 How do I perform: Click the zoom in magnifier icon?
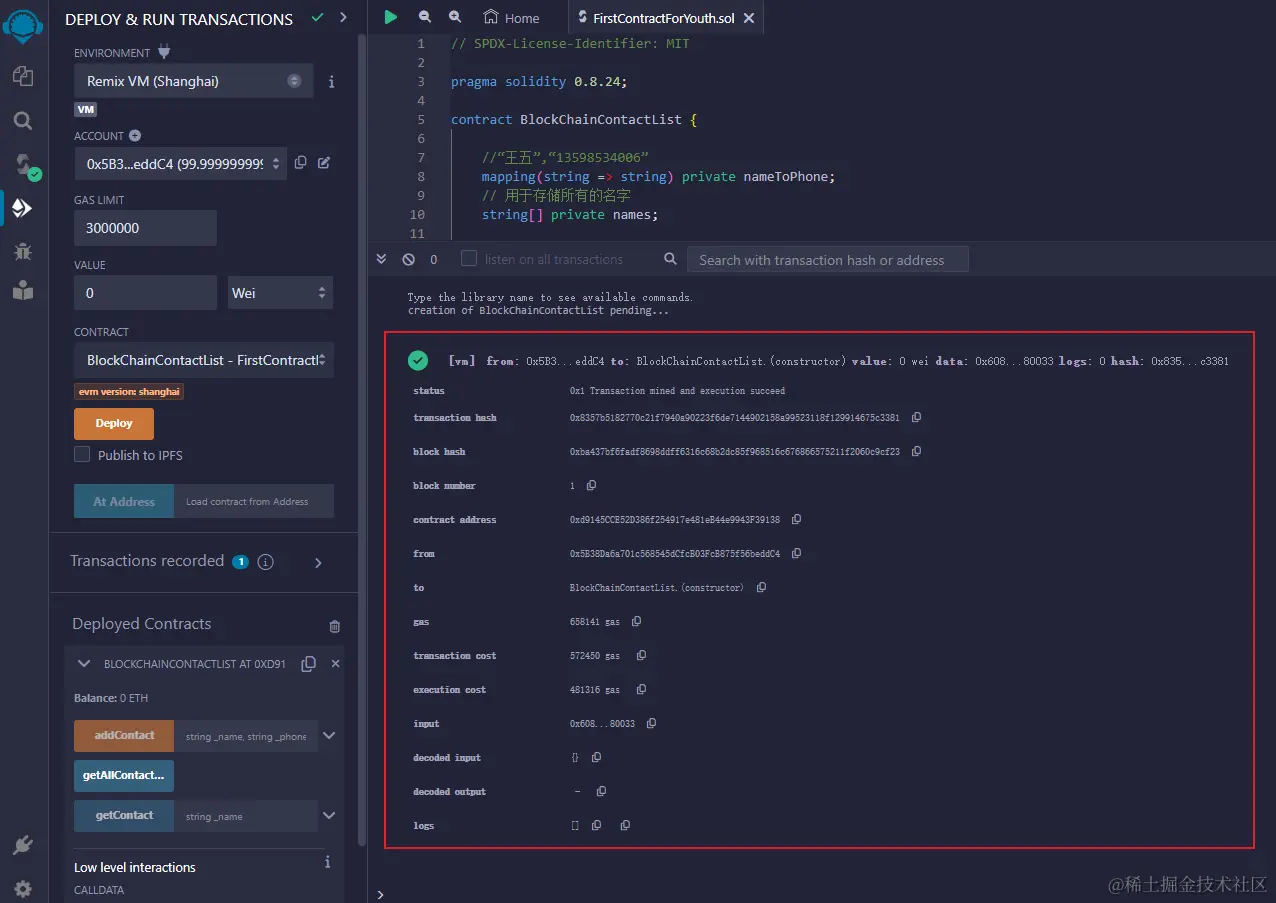(x=455, y=17)
